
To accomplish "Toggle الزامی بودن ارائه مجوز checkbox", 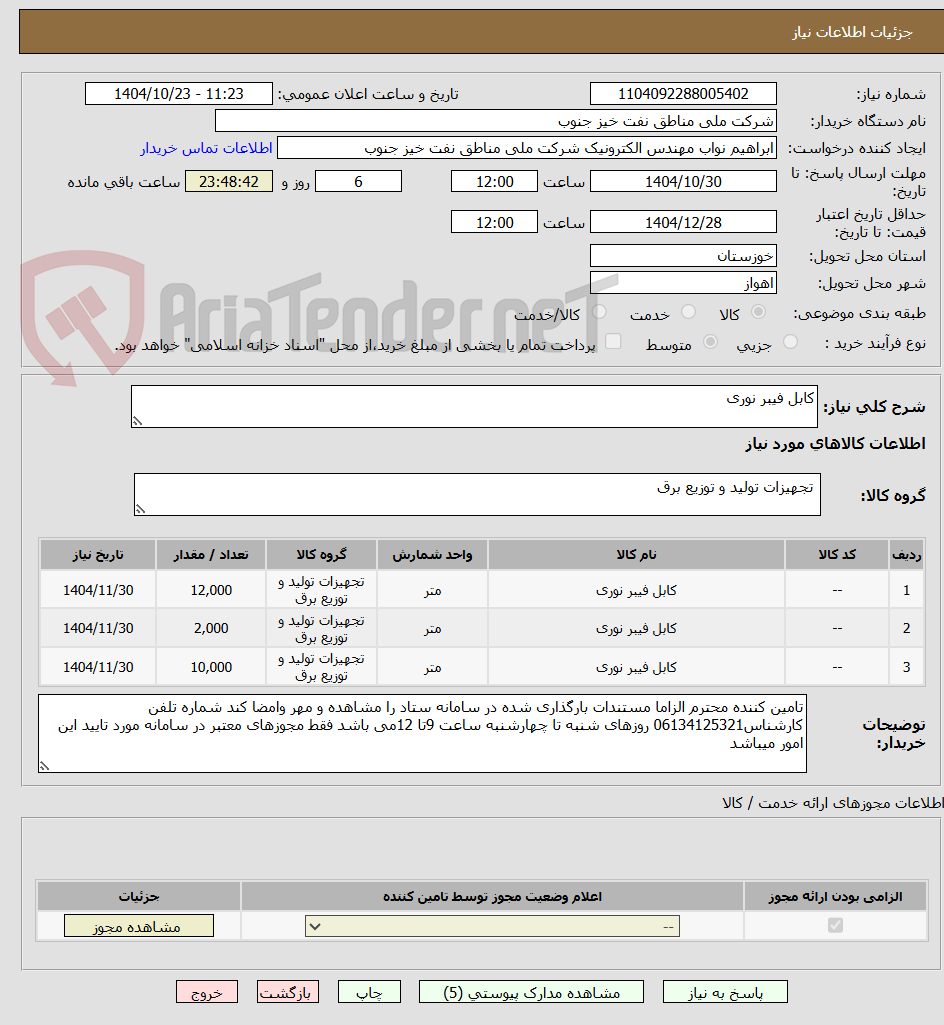I will coord(835,925).
